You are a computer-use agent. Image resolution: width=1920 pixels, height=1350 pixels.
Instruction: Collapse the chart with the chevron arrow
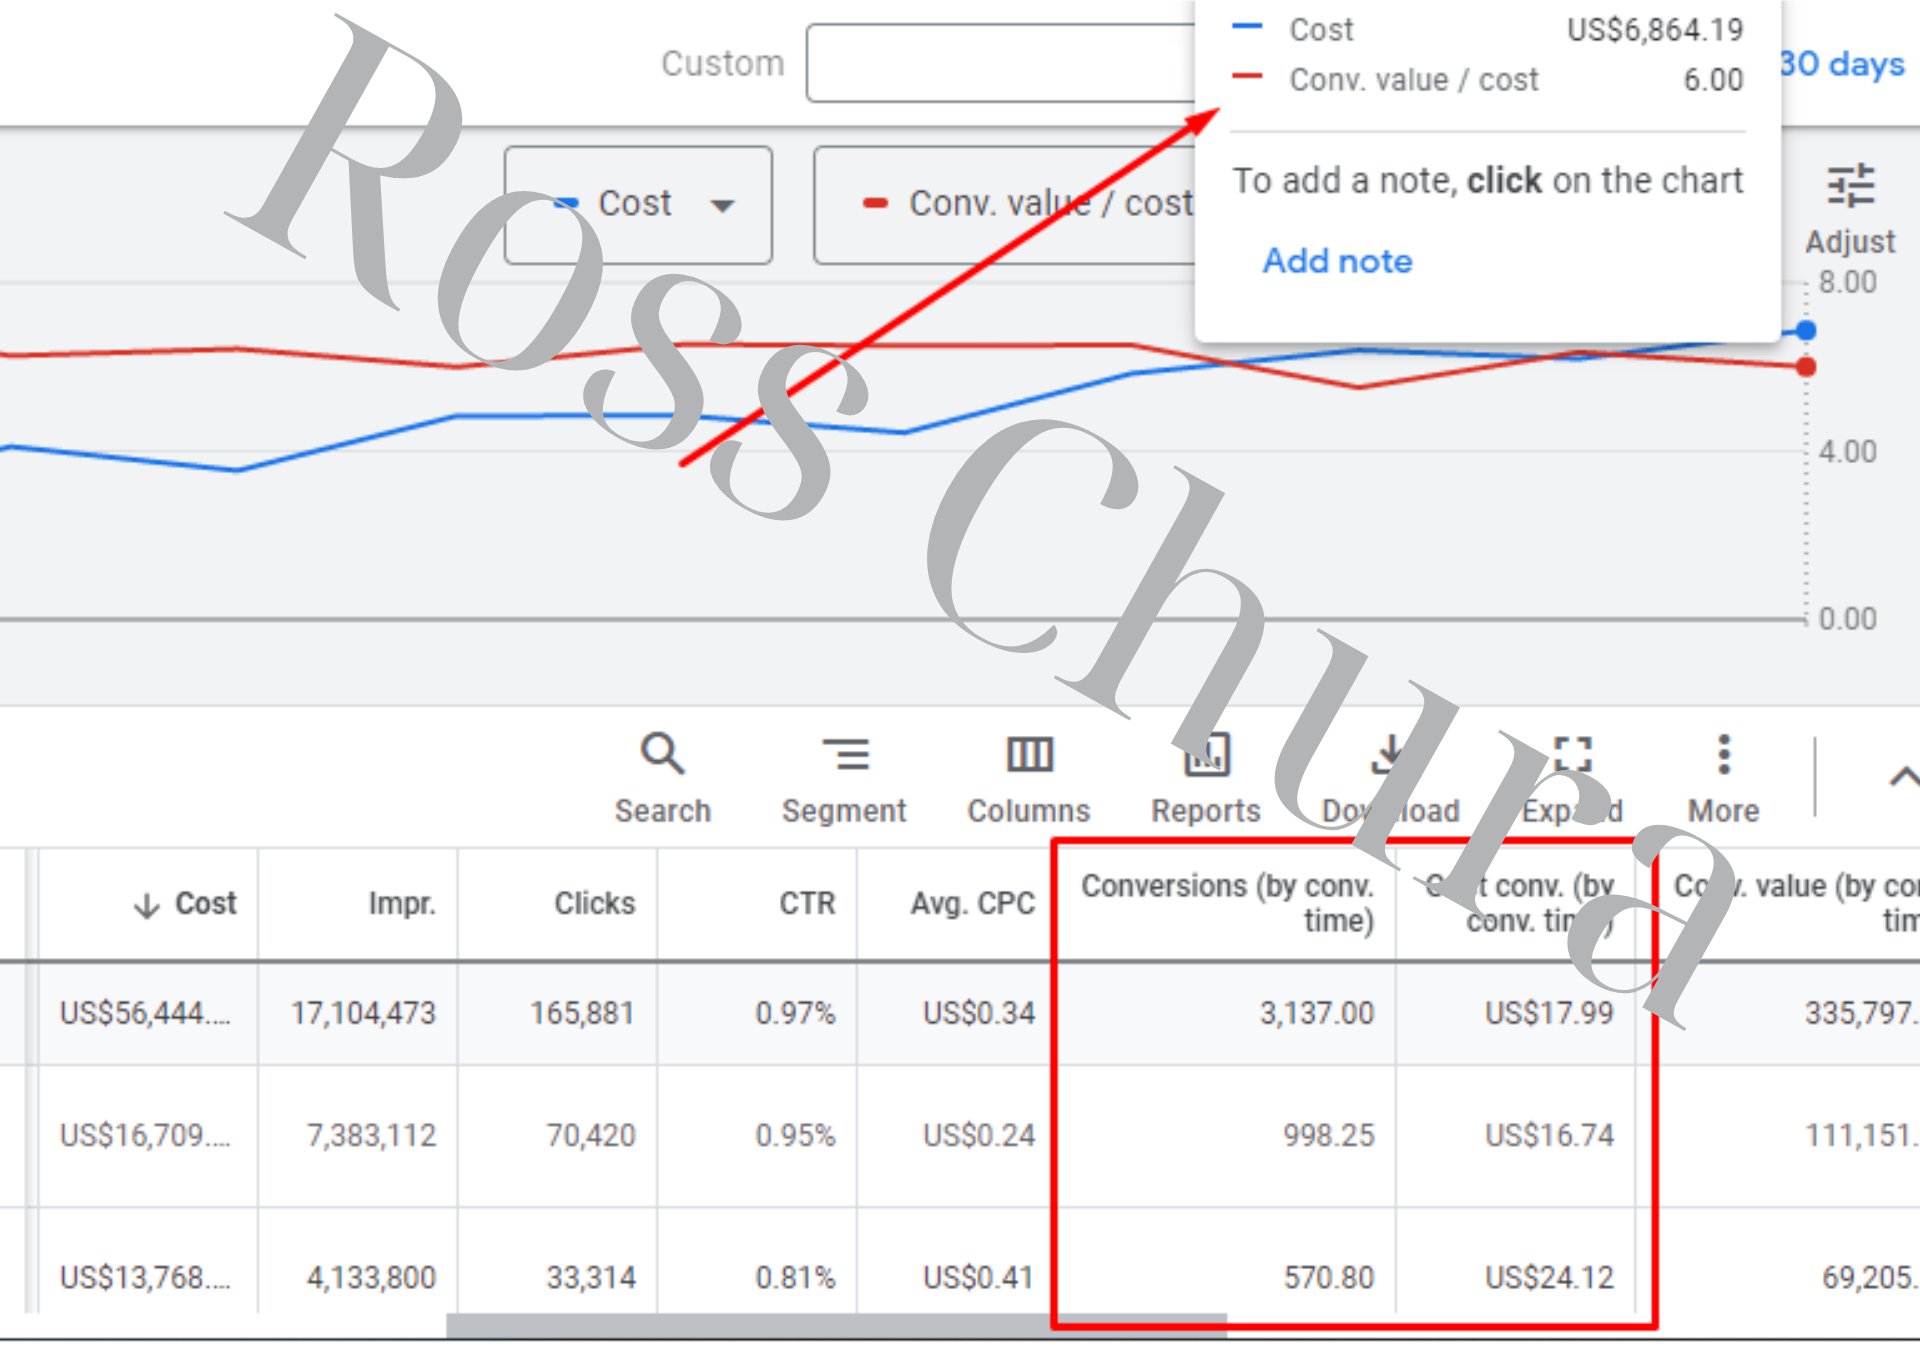coord(1903,777)
